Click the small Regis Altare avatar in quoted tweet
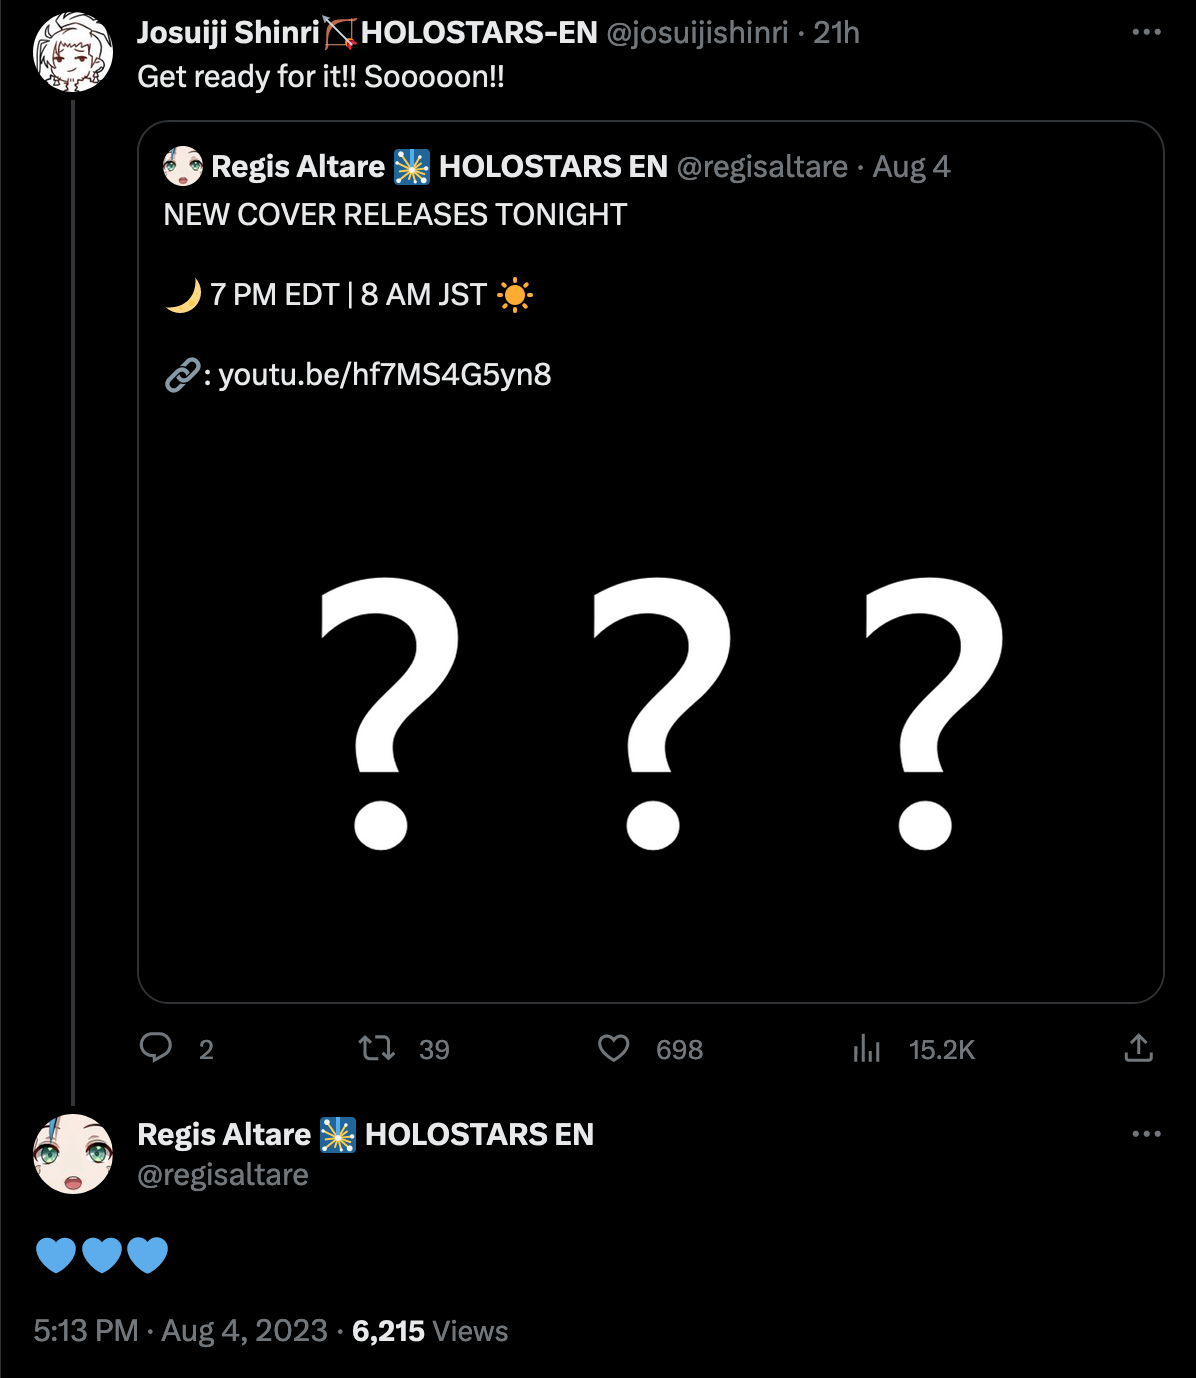Screen dimensions: 1196x1378 (183, 166)
